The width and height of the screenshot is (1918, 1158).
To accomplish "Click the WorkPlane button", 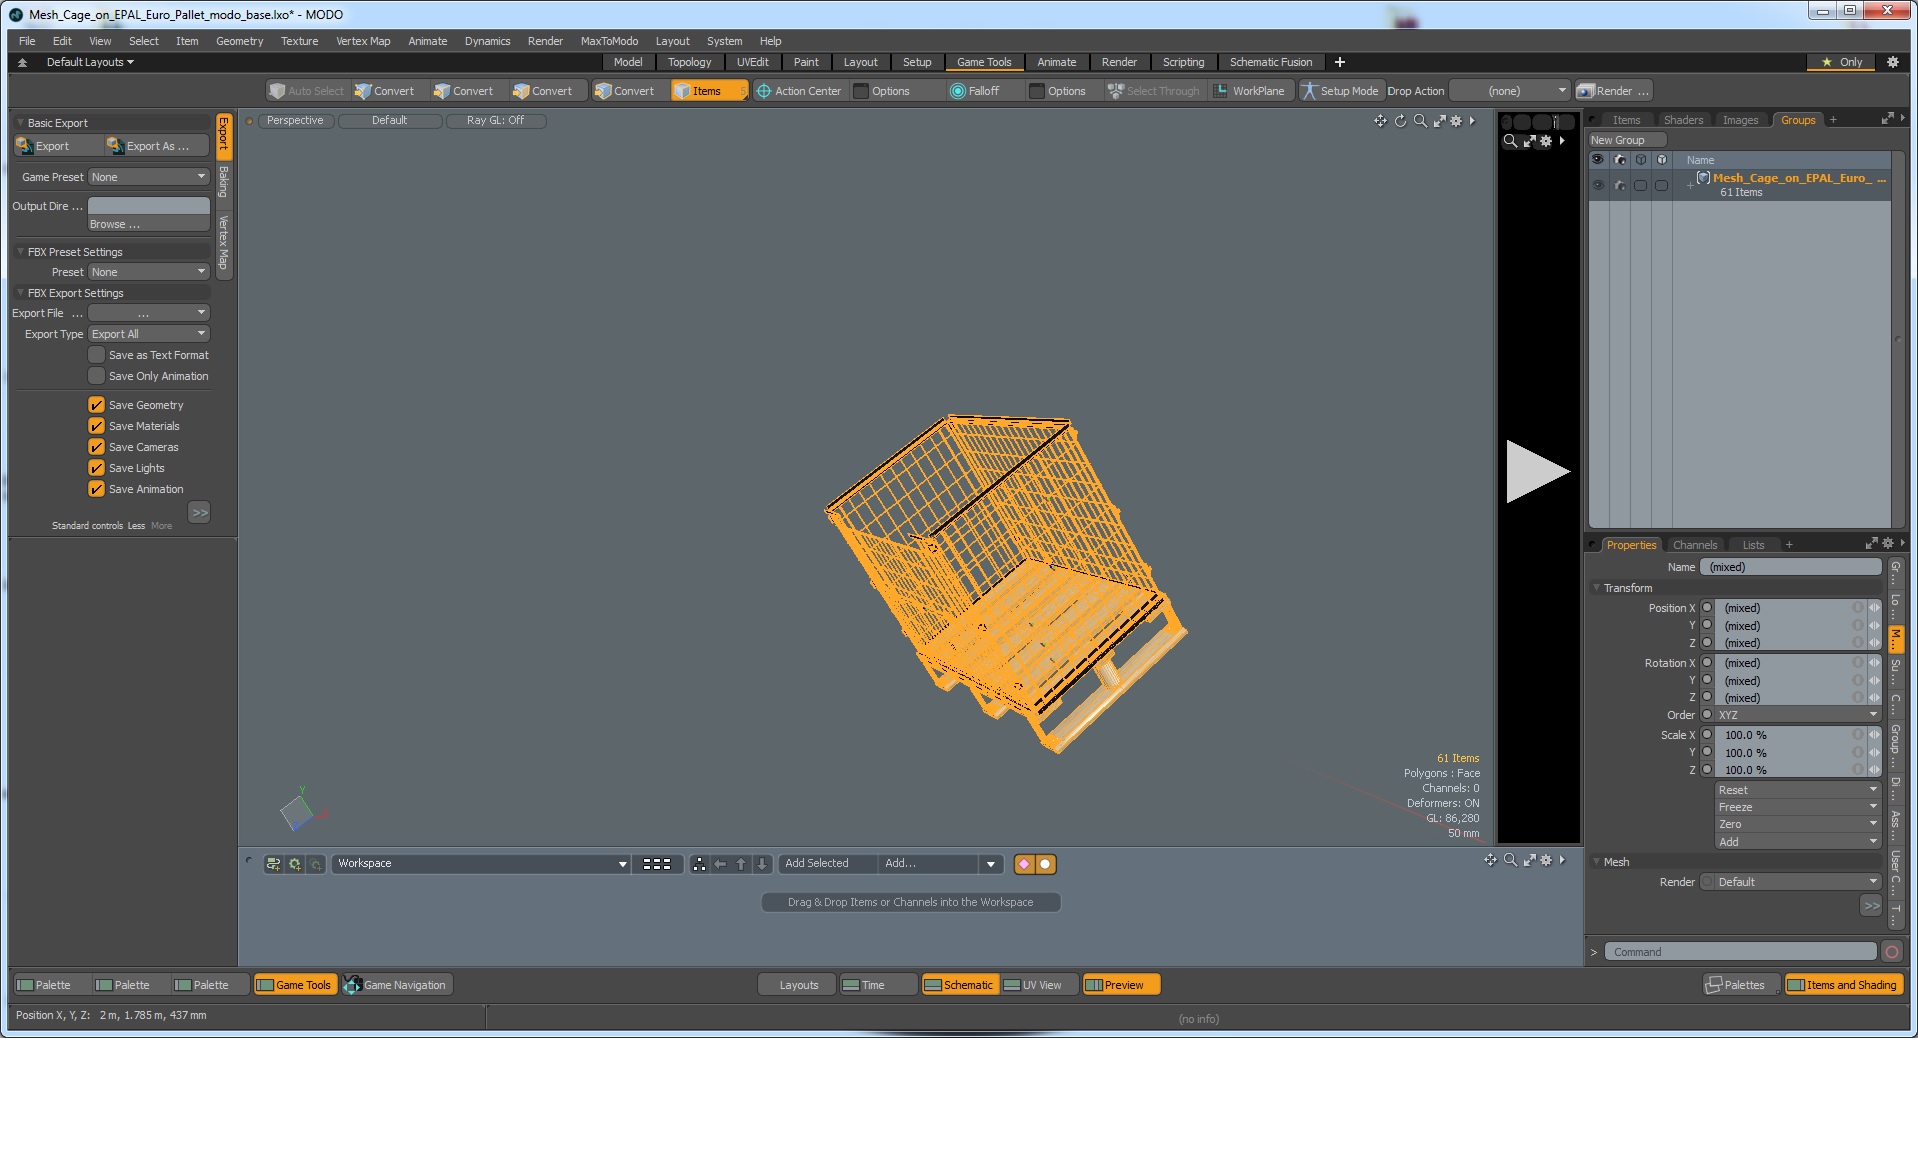I will point(1249,91).
